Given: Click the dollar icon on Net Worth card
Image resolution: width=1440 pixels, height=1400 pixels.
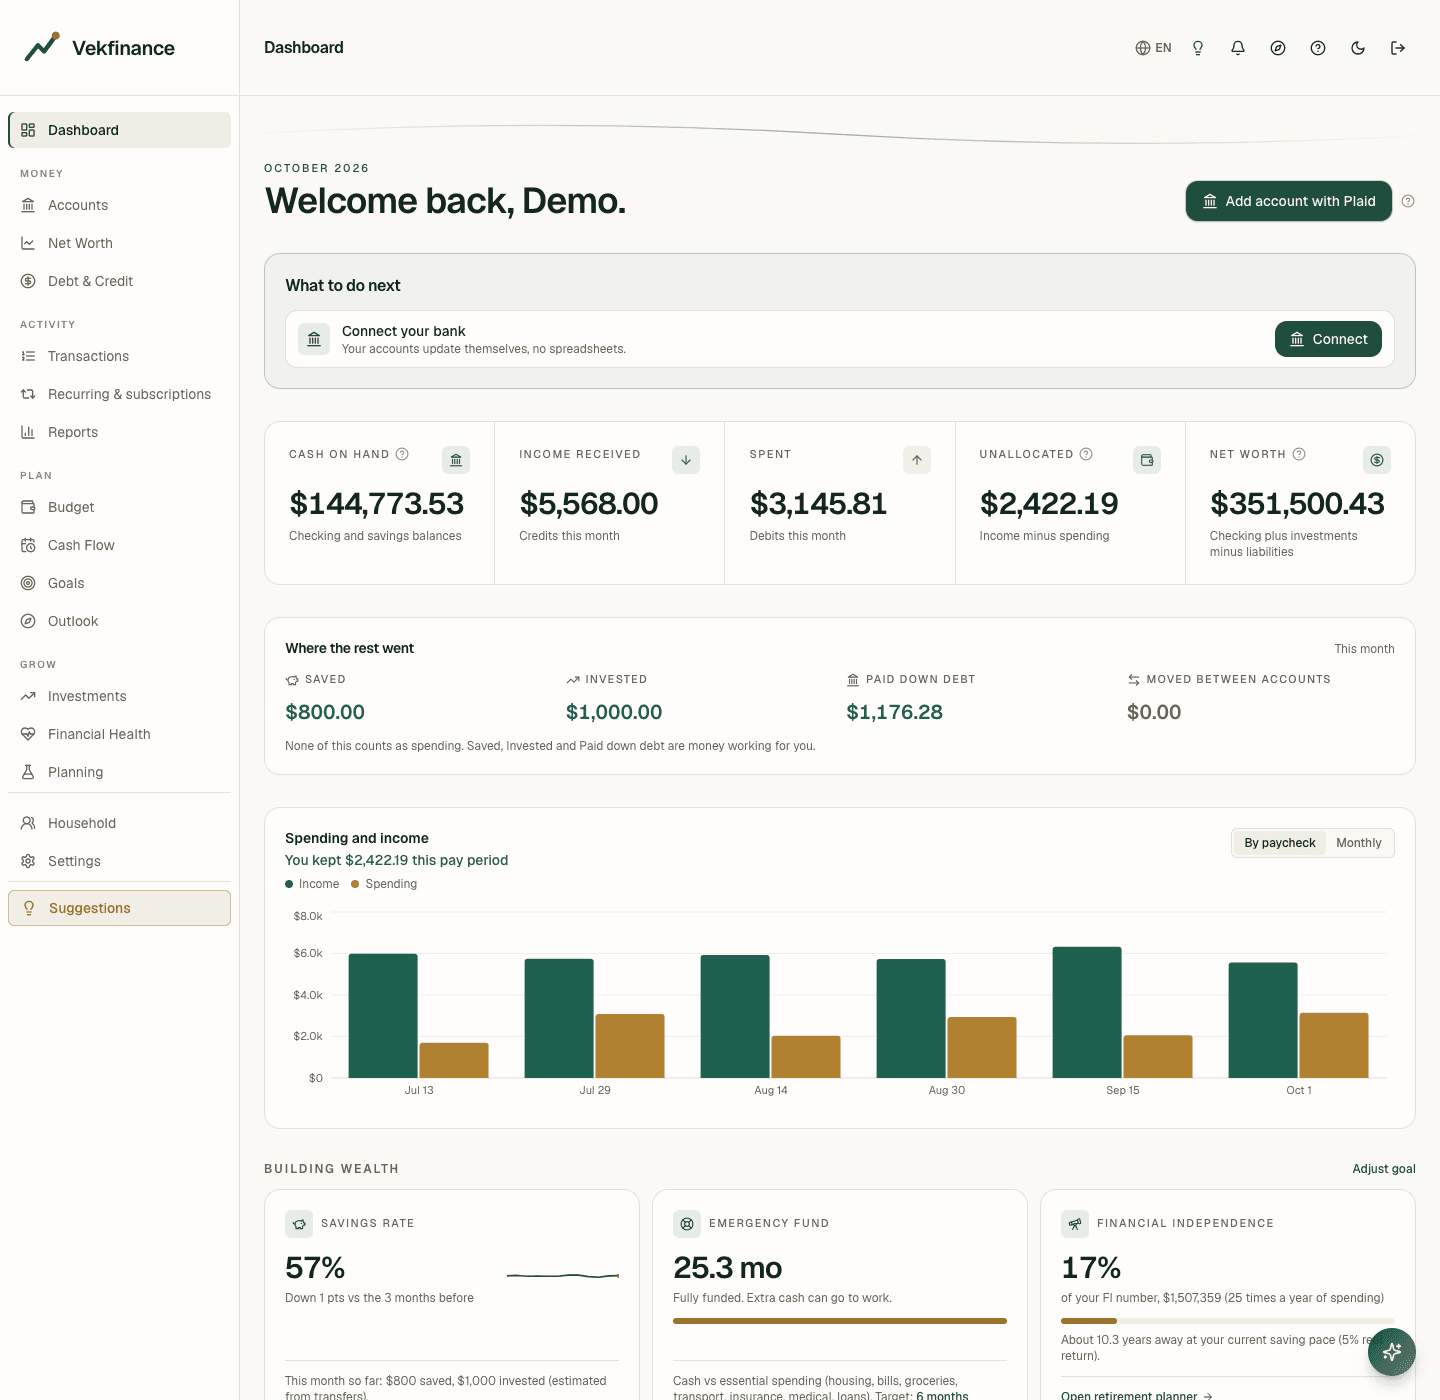Looking at the screenshot, I should [1377, 460].
